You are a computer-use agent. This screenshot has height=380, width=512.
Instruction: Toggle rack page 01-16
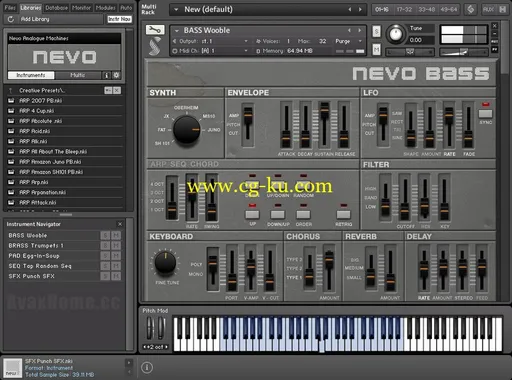pyautogui.click(x=382, y=9)
